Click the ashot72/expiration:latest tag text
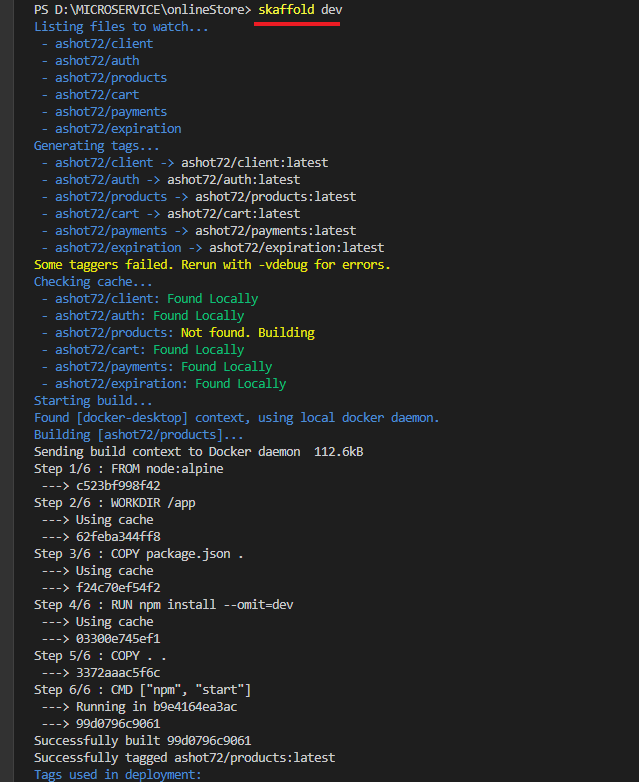The width and height of the screenshot is (639, 782). pyautogui.click(x=296, y=247)
